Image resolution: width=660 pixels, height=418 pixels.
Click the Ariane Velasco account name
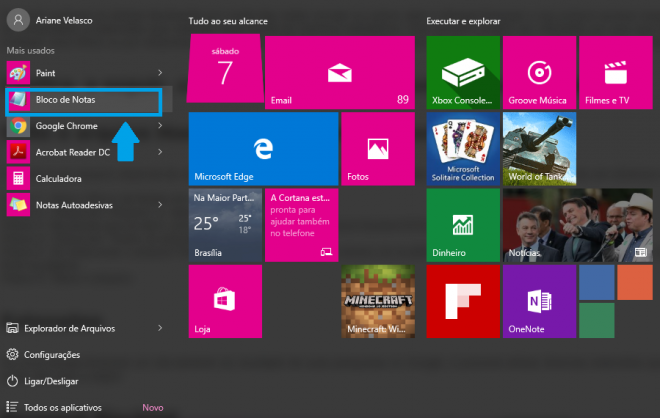coord(64,20)
